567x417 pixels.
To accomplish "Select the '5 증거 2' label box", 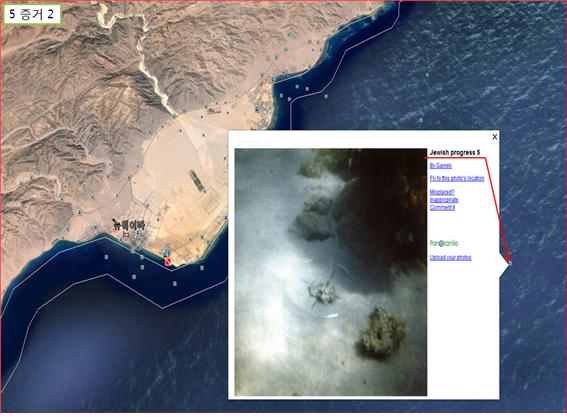I will pos(31,14).
